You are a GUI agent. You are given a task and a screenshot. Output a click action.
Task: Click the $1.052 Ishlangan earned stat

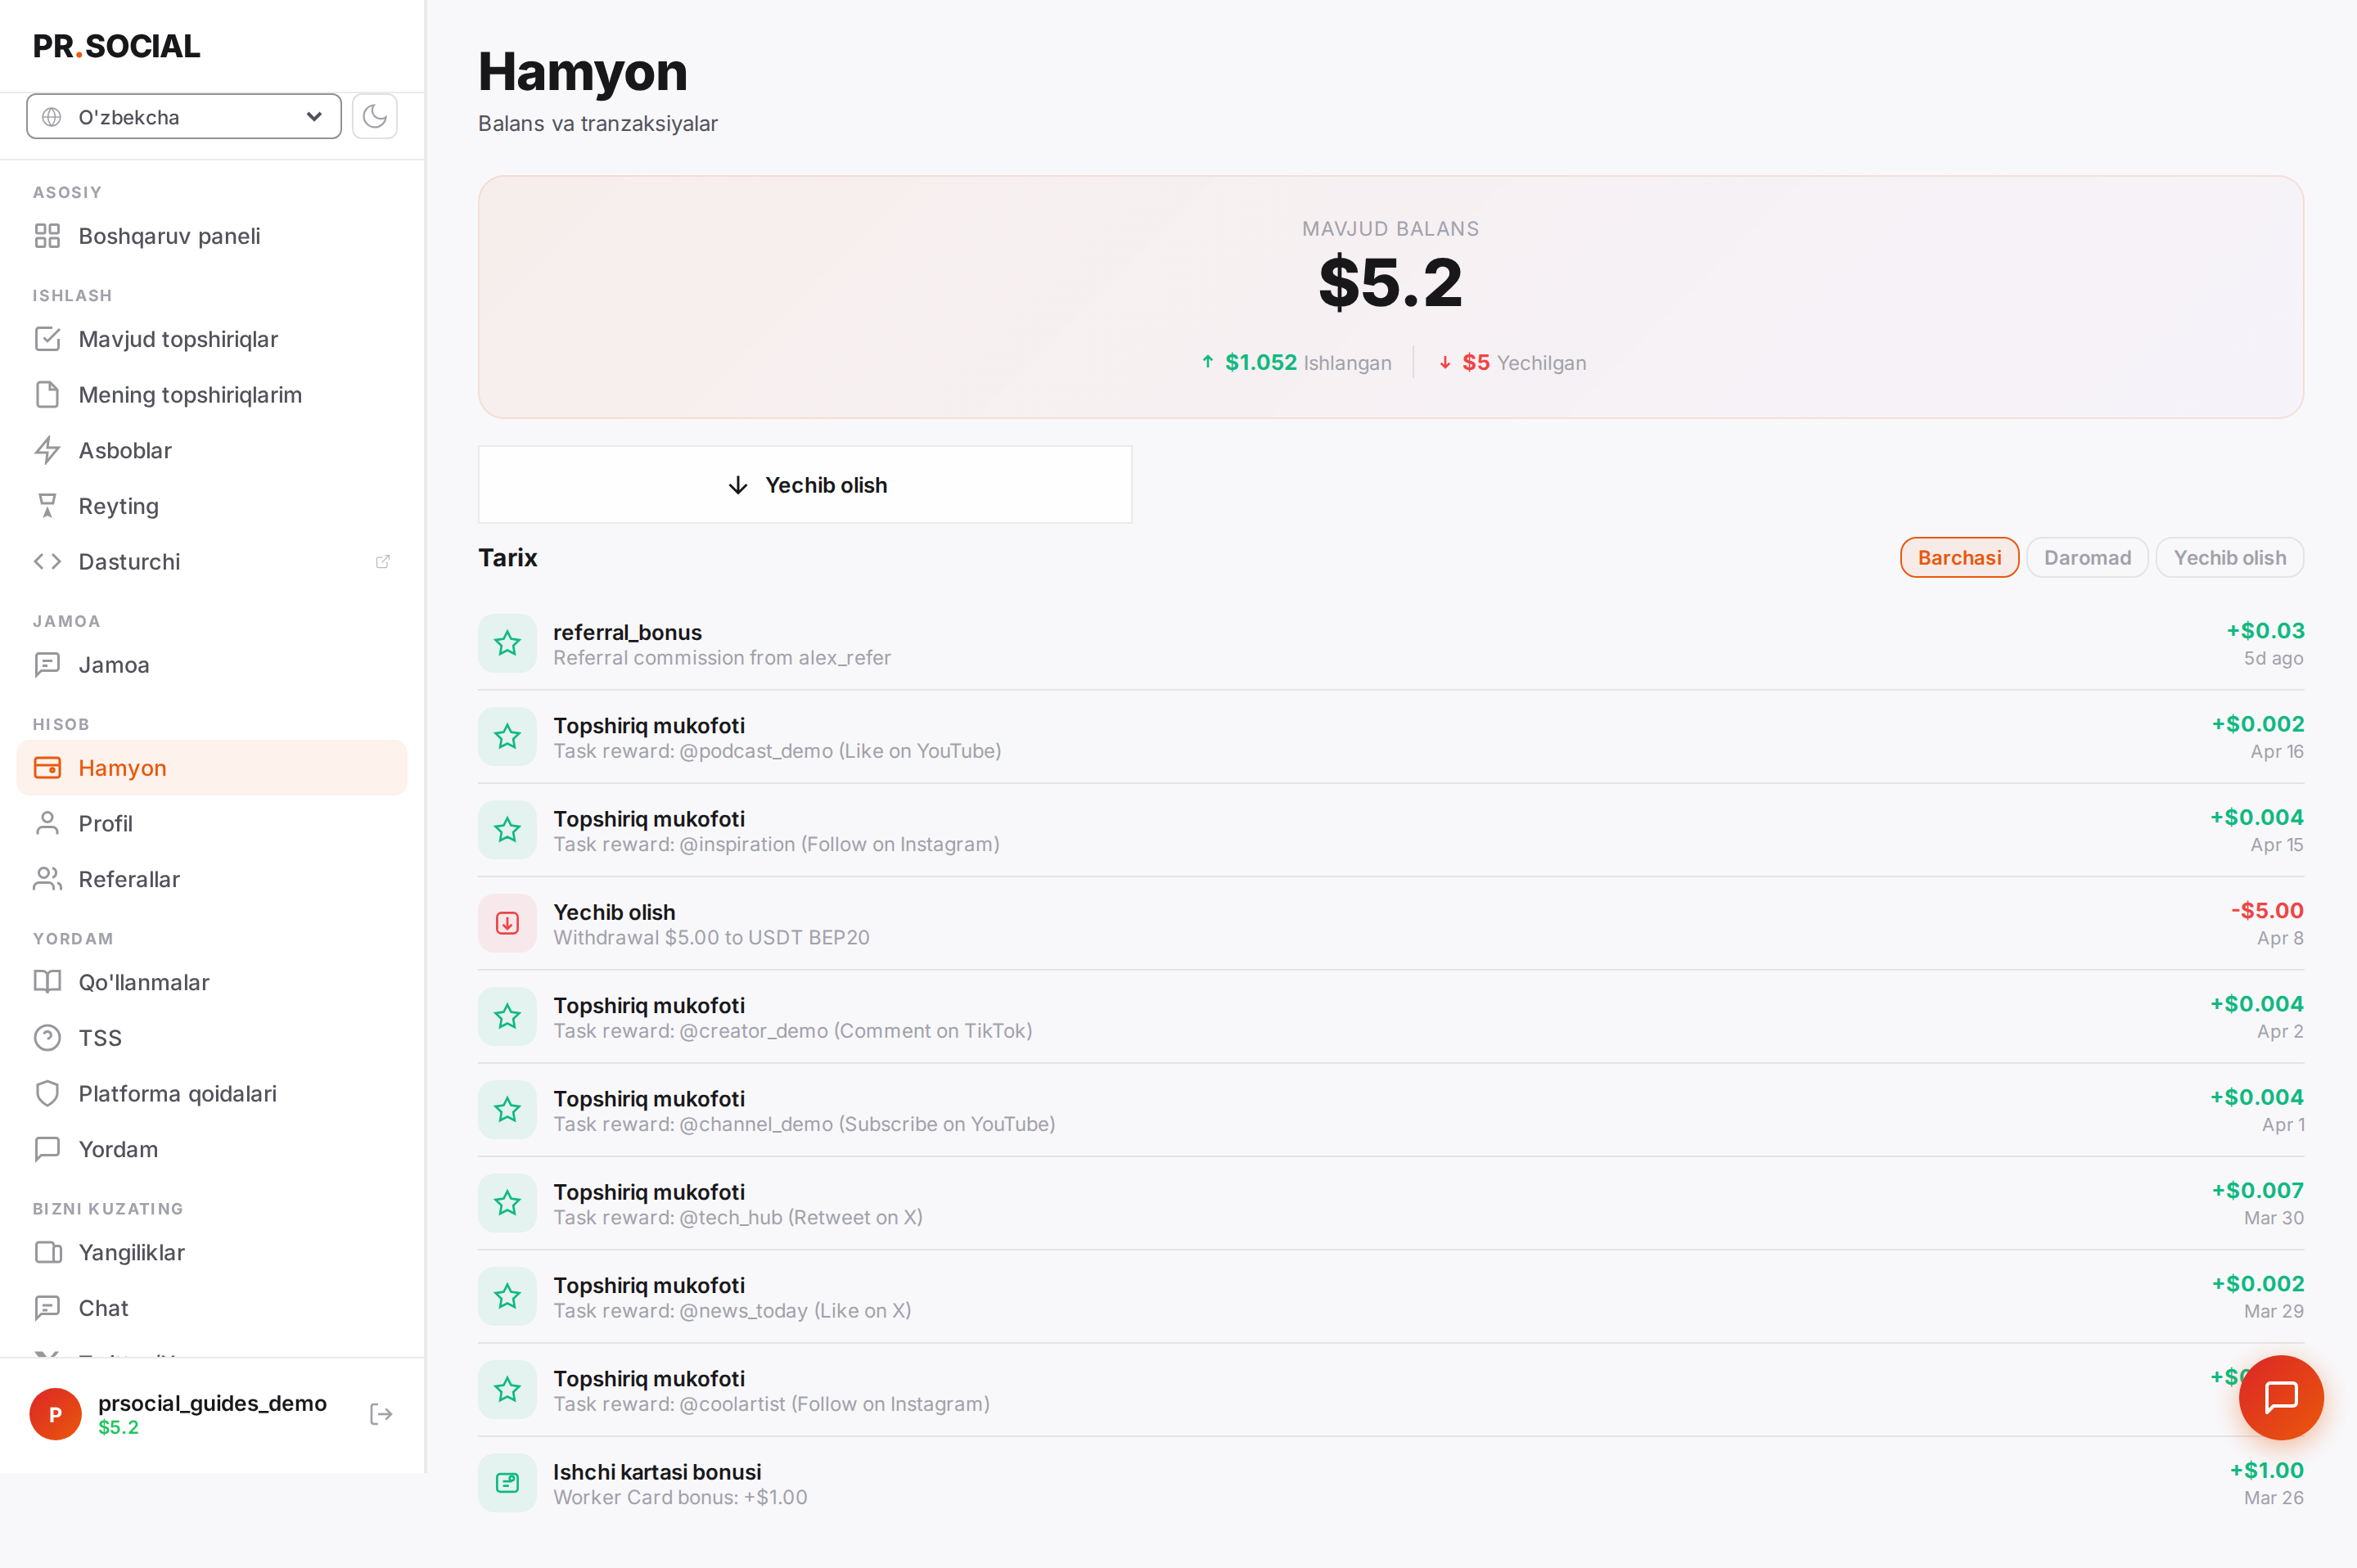[x=1297, y=362]
